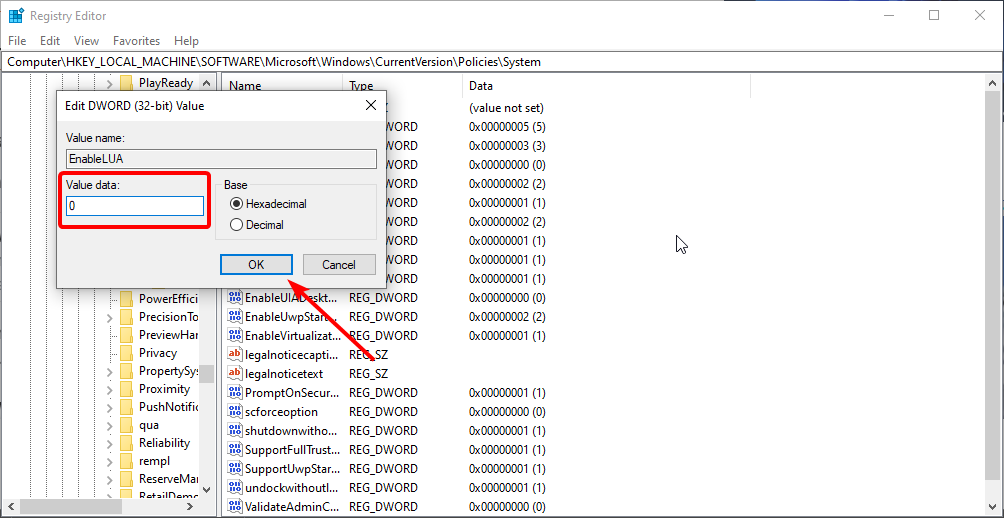Select the EnableUIADeskt... DWORD value icon

234,298
